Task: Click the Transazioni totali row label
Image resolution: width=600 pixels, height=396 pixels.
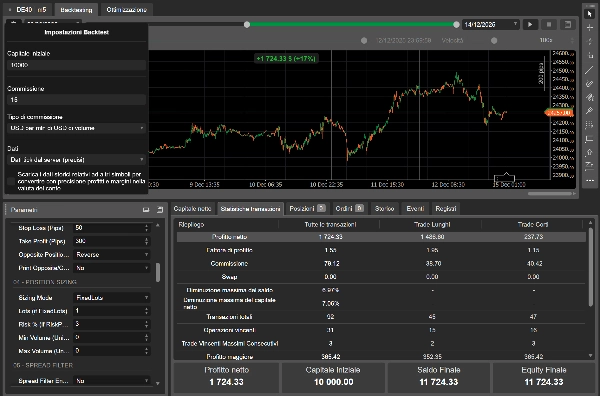Action: pos(229,317)
